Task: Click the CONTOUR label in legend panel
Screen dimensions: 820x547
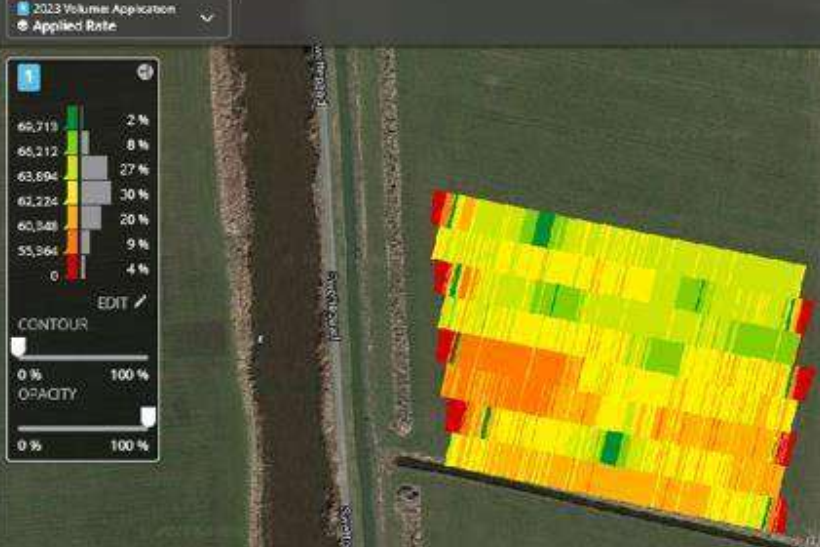Action: click(52, 325)
